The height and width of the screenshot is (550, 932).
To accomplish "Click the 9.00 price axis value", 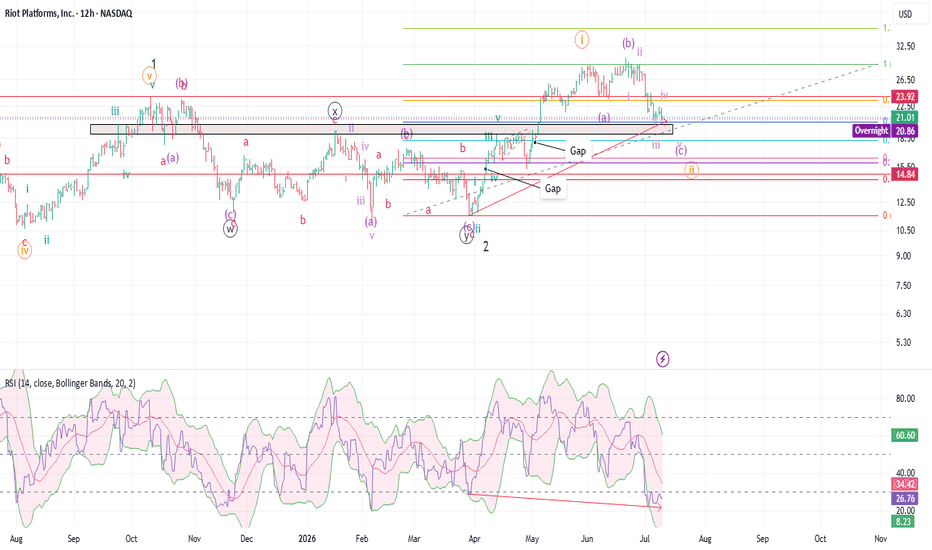I will [x=903, y=256].
